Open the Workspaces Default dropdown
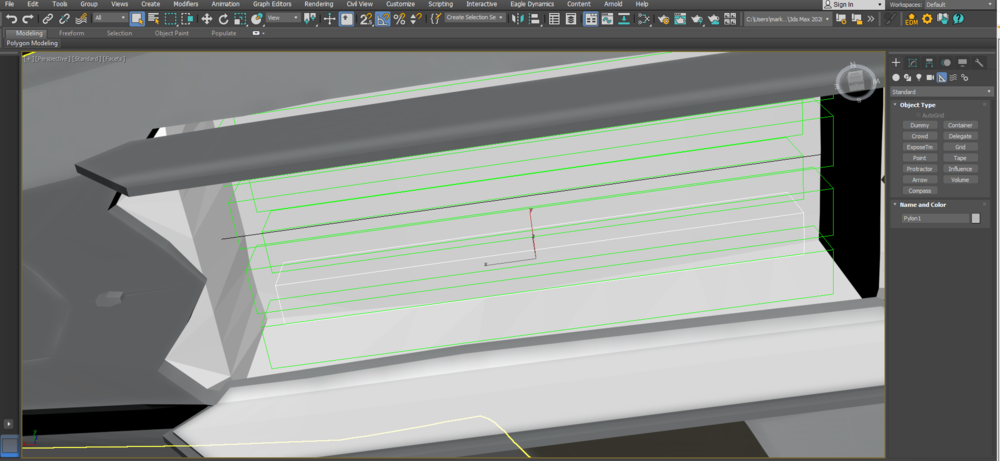The height and width of the screenshot is (461, 1000). 957,4
